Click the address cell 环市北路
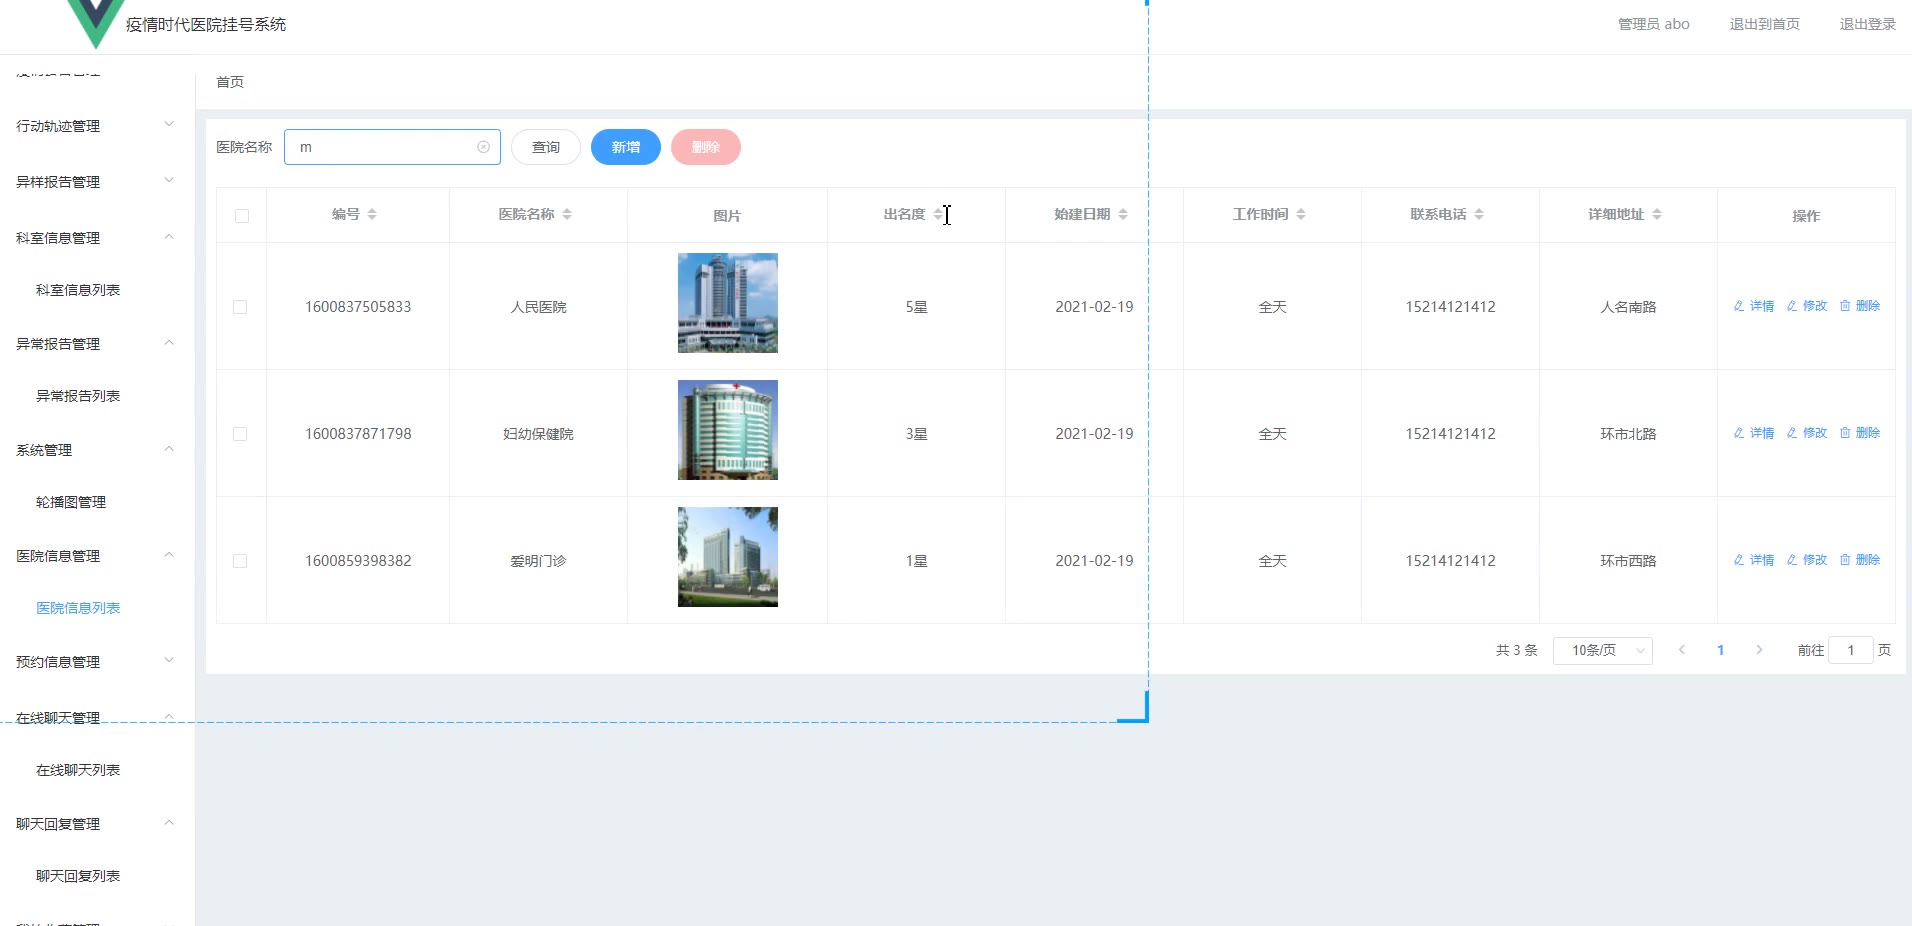 [1628, 434]
